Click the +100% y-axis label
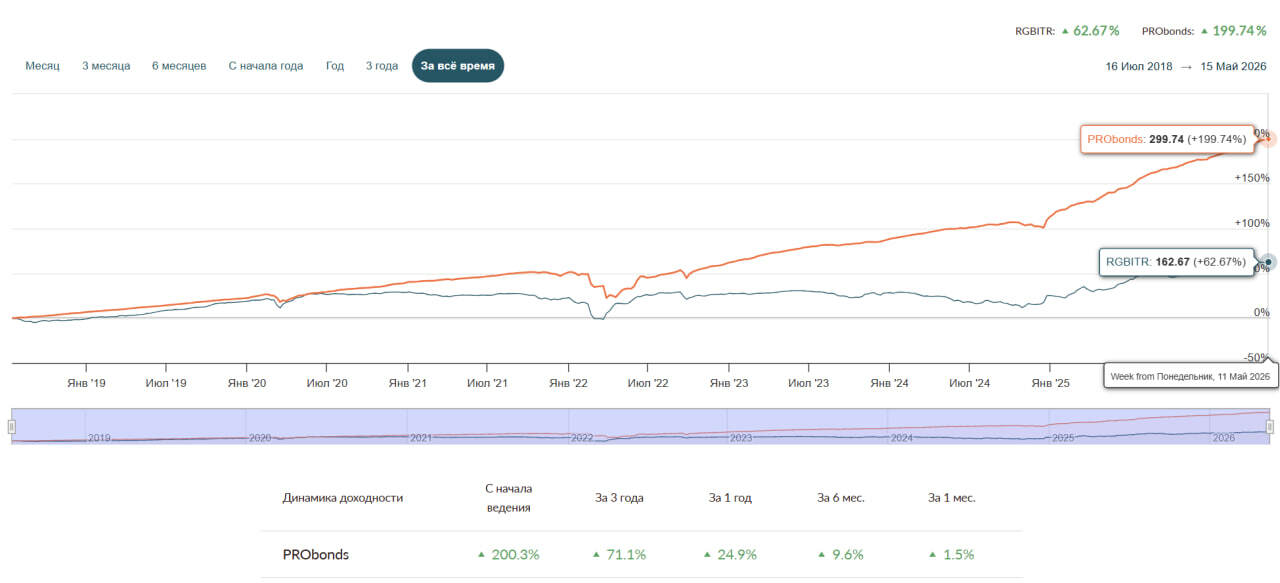Image resolution: width=1280 pixels, height=583 pixels. click(x=1254, y=223)
